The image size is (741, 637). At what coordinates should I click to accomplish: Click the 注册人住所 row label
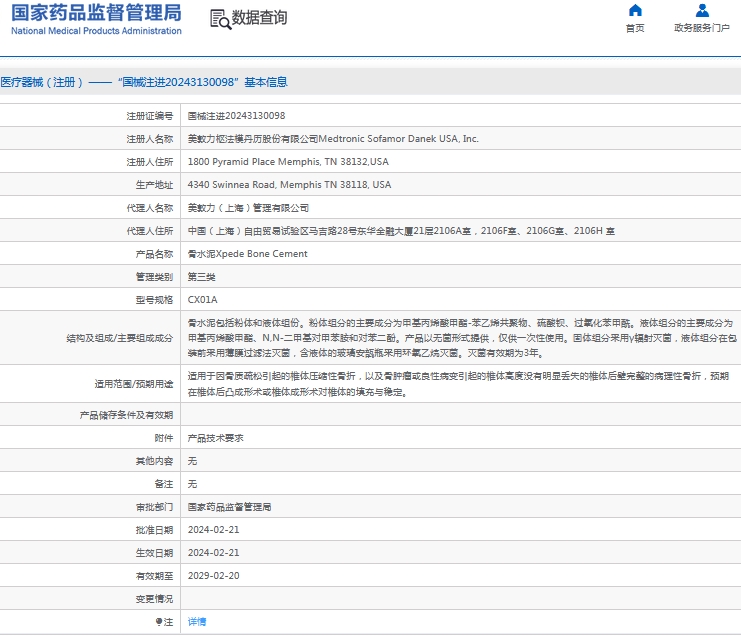pyautogui.click(x=149, y=162)
